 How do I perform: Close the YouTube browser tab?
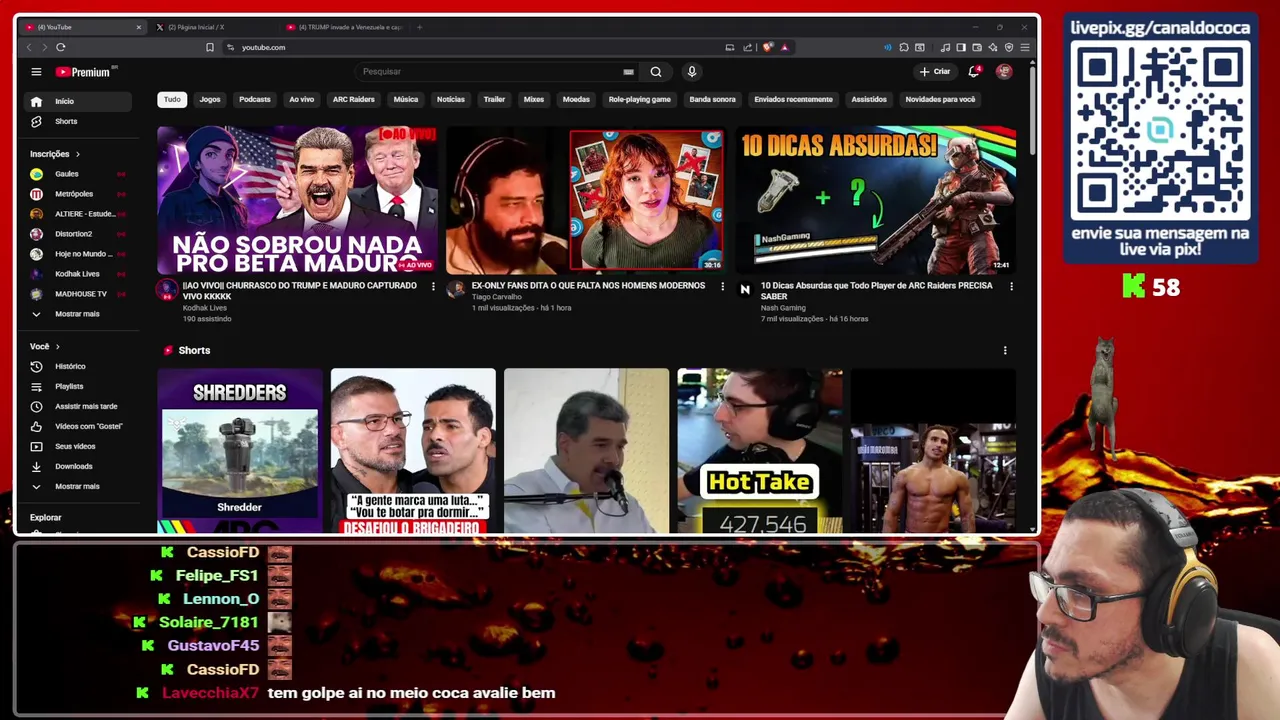point(138,27)
